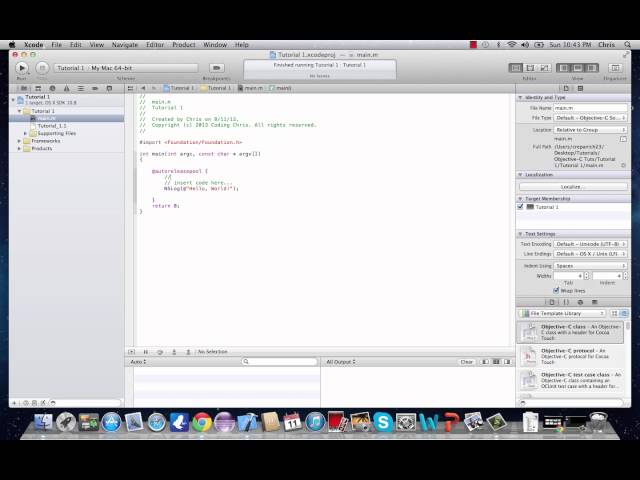Viewport: 640px width, 480px height.
Task: Select the Objective-C protocol template
Action: [570, 356]
